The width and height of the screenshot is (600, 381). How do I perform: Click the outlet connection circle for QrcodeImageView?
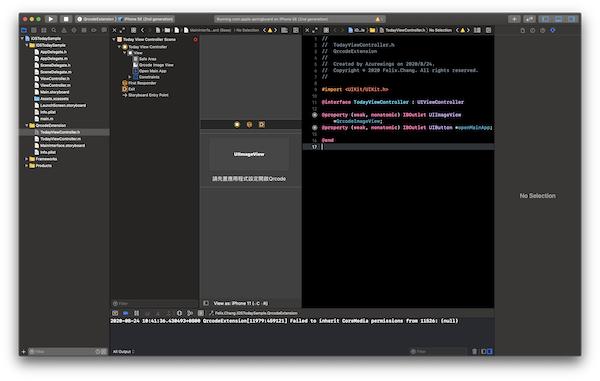point(315,115)
